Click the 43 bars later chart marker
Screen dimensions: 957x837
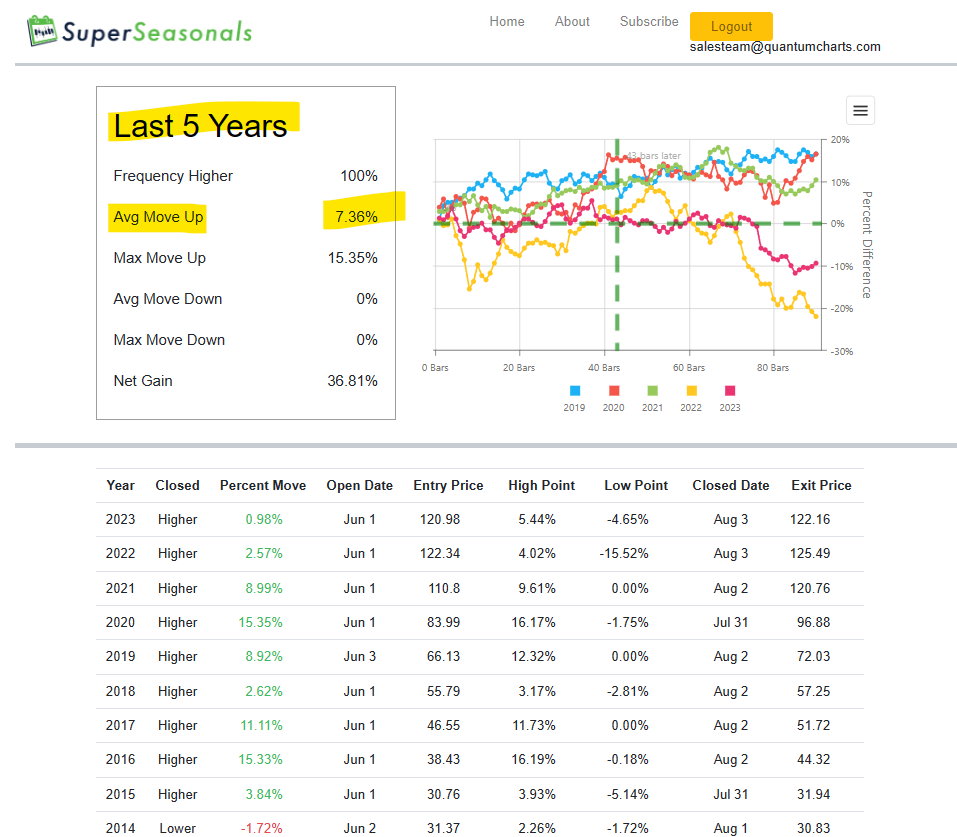[654, 156]
